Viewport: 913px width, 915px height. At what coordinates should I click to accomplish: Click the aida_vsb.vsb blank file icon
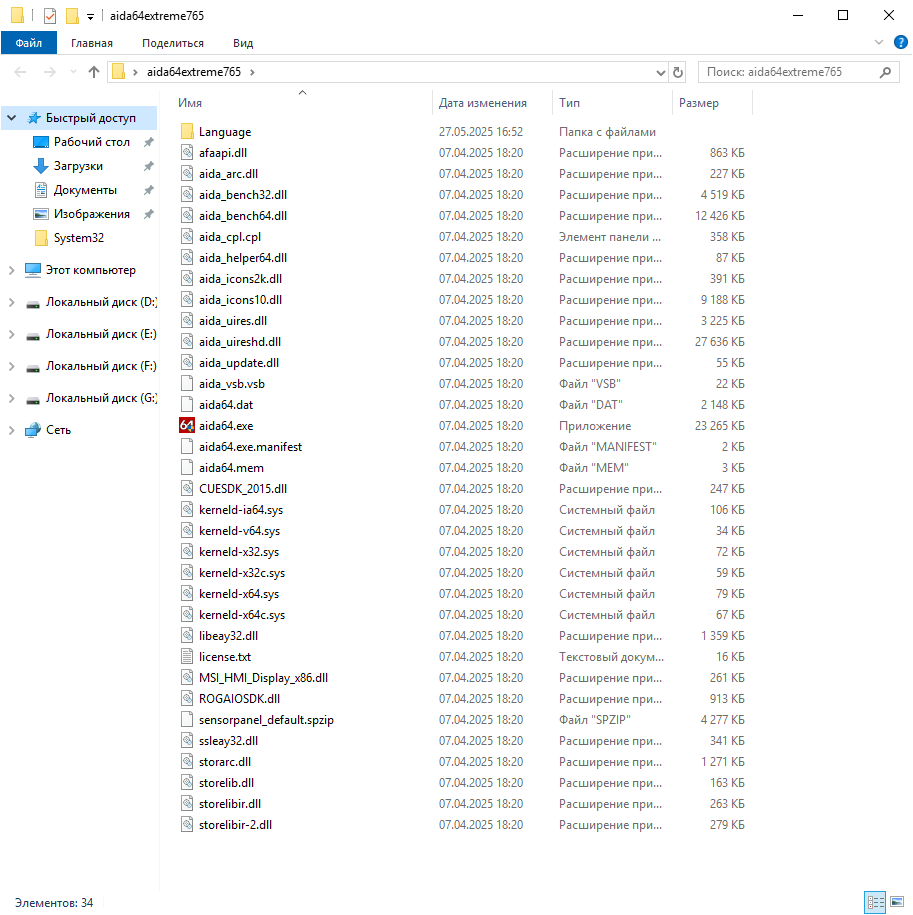point(187,384)
